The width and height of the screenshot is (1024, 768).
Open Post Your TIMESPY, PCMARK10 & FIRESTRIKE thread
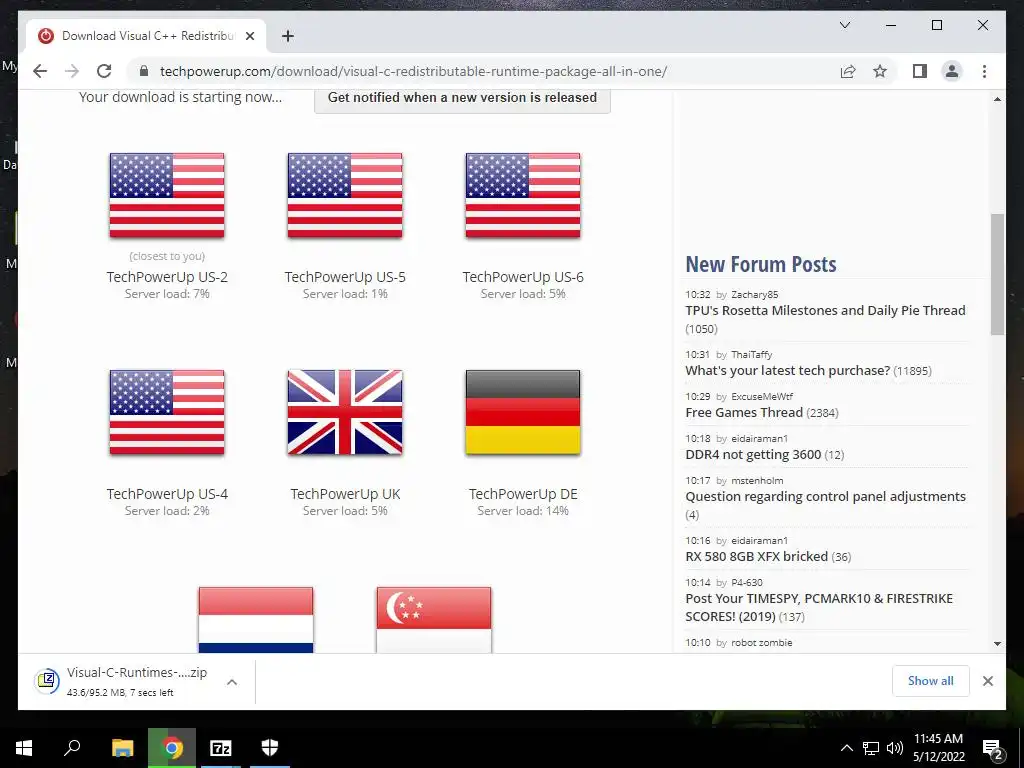click(819, 607)
